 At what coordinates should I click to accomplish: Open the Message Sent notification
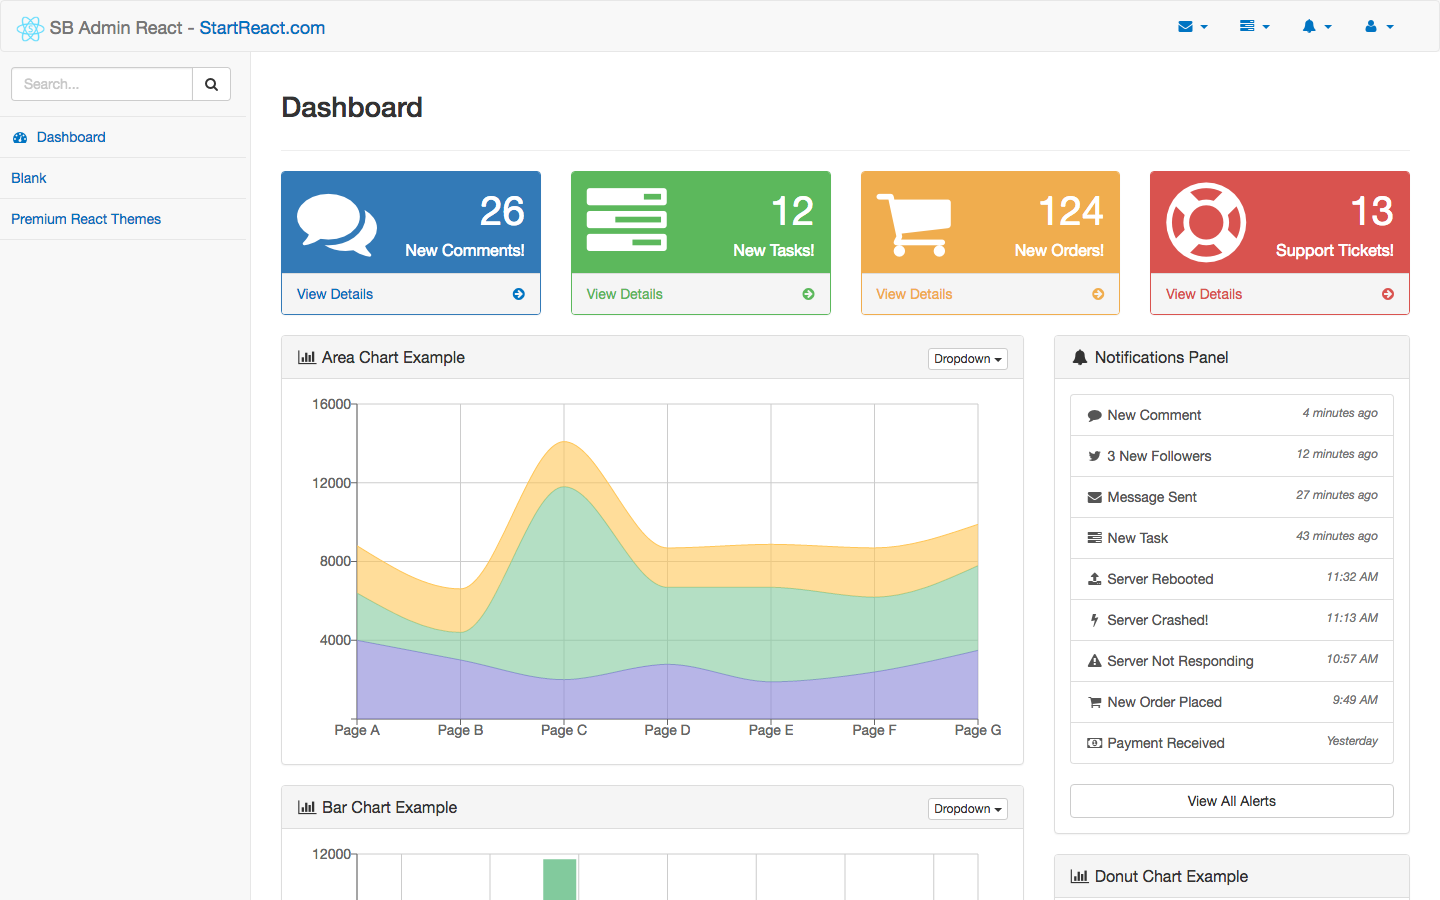1232,497
